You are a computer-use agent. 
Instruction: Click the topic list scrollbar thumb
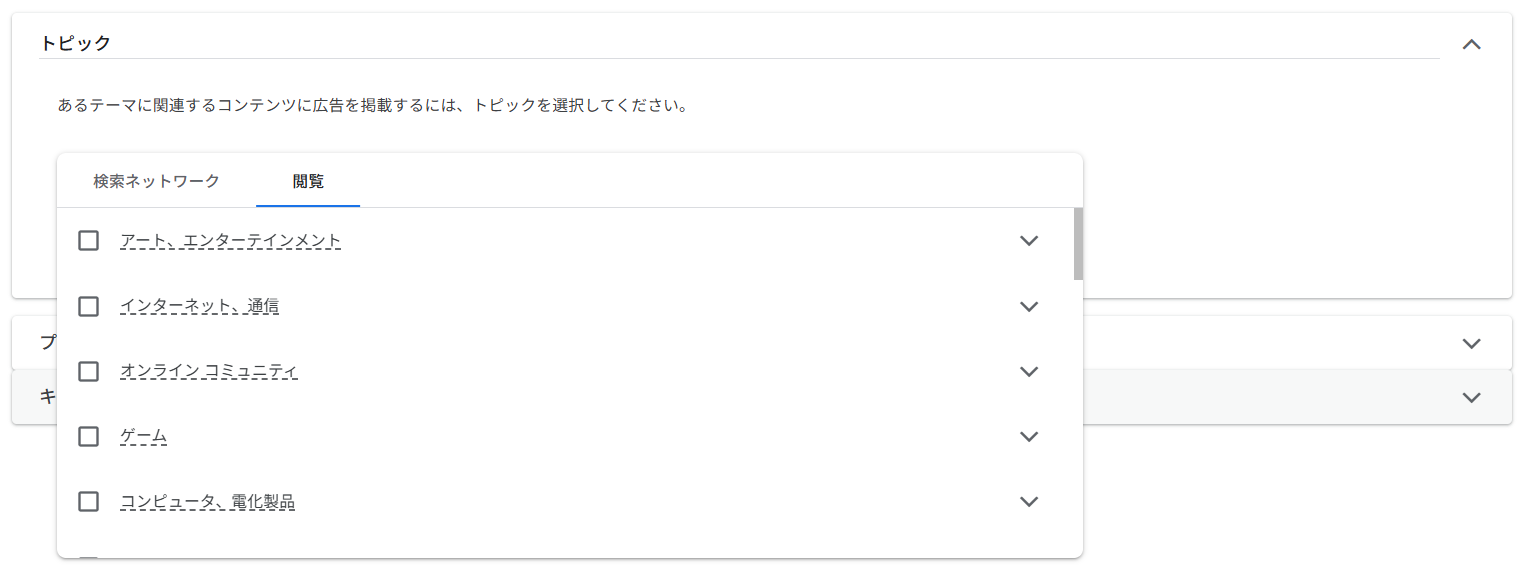(x=1078, y=244)
